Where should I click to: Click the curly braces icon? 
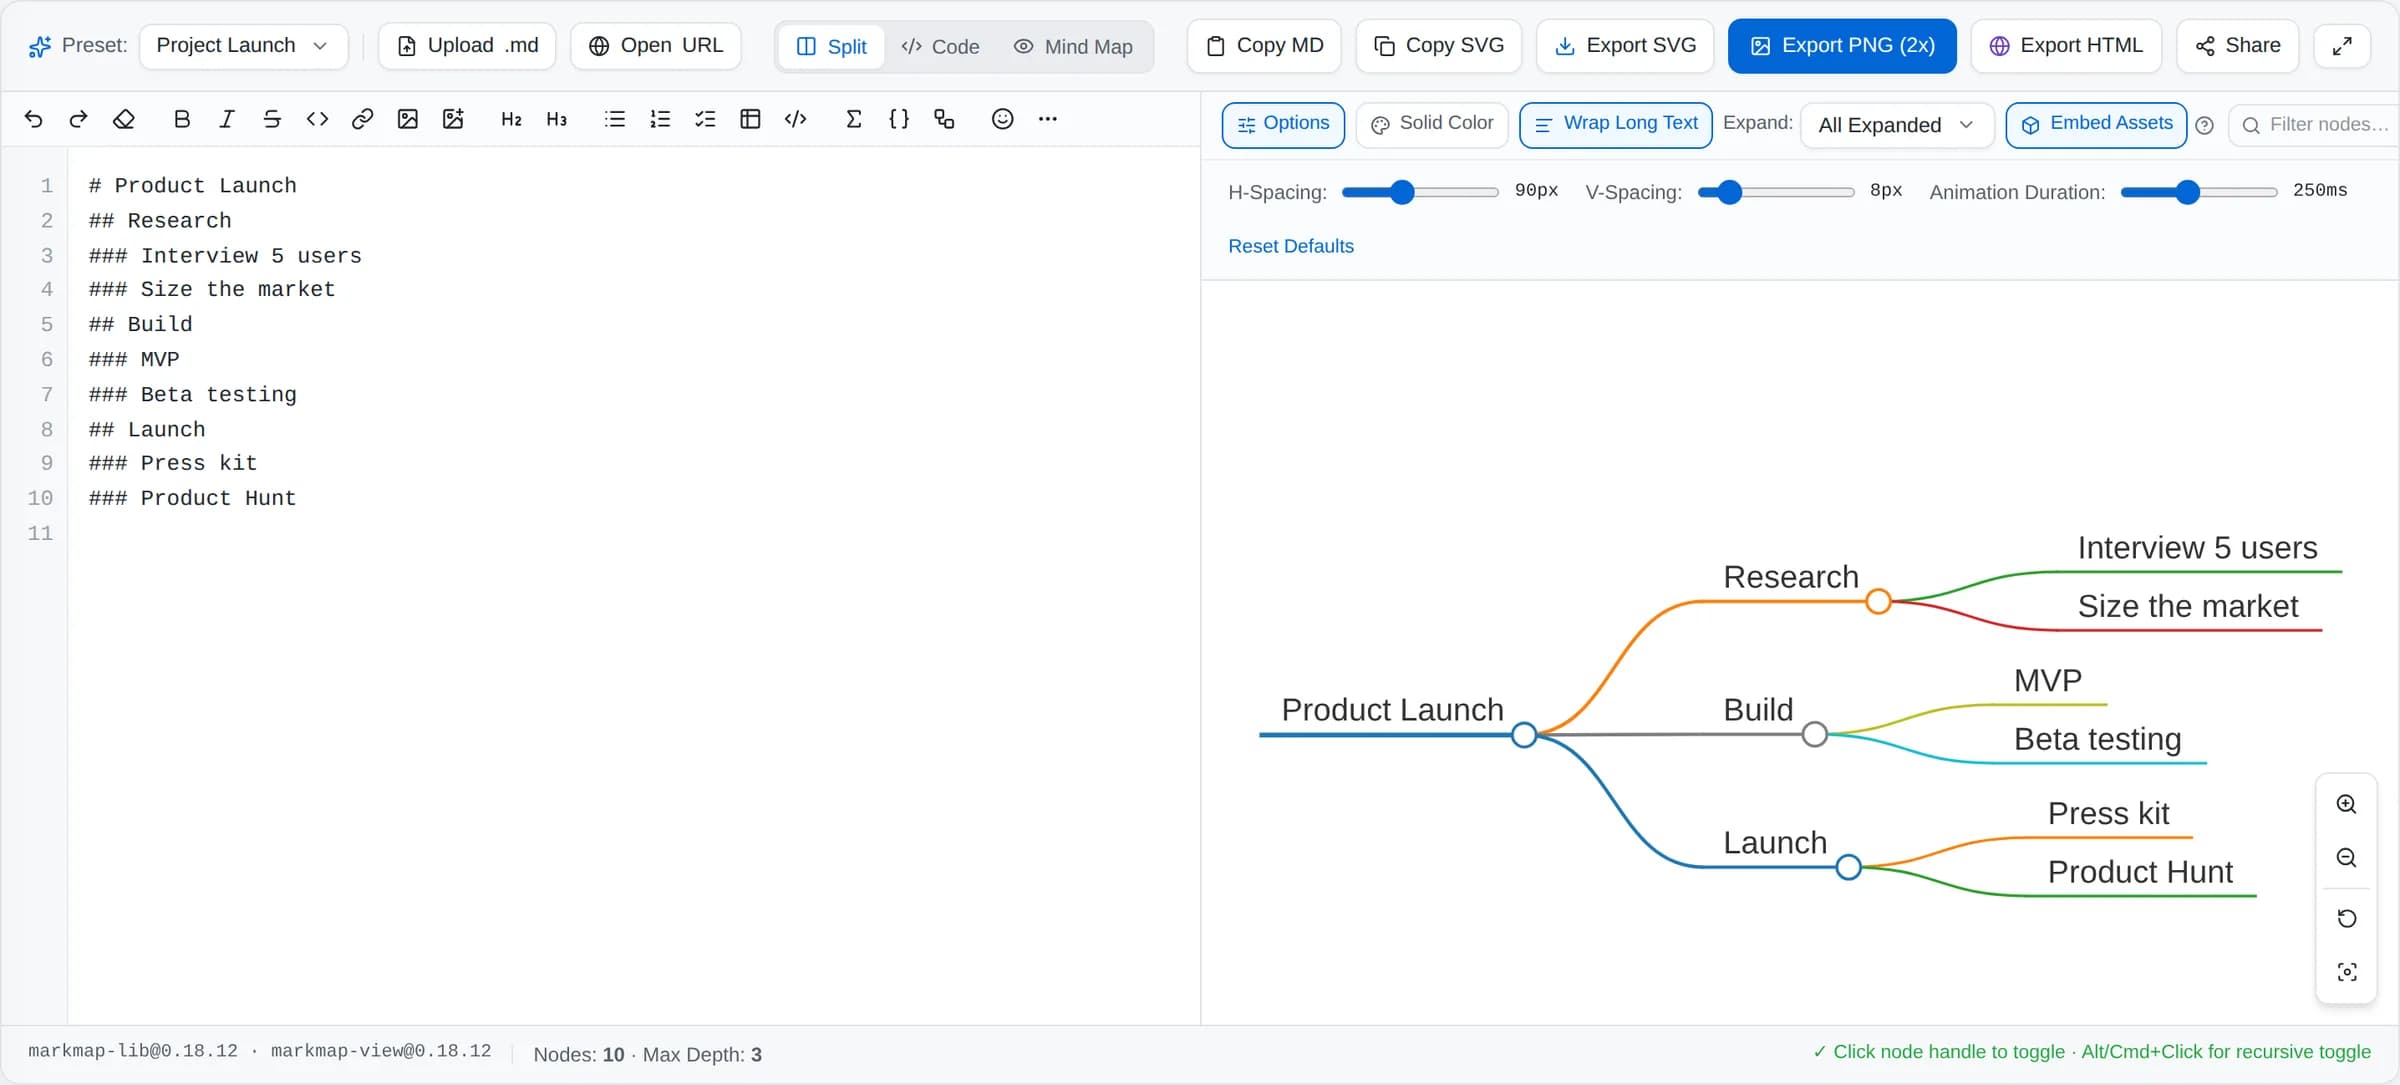coord(899,119)
